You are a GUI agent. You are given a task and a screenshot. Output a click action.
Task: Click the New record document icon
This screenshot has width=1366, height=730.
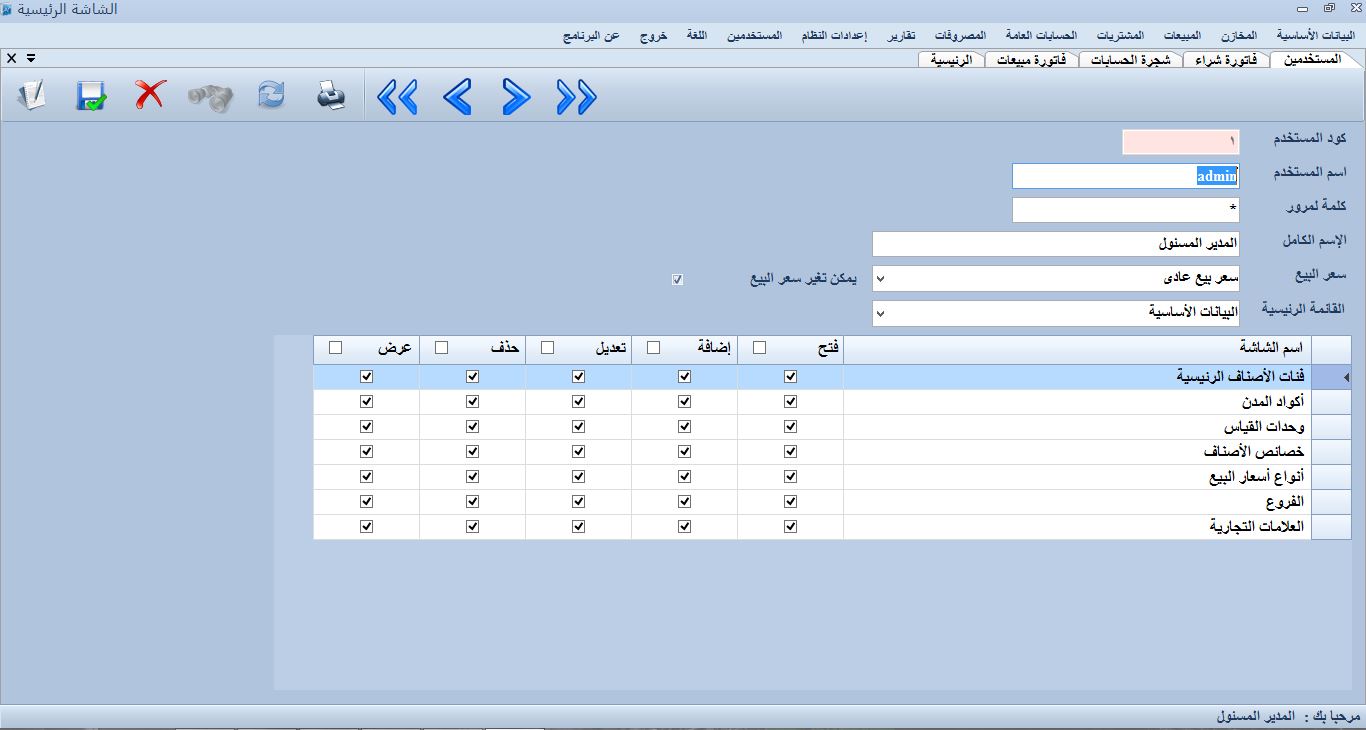[32, 96]
